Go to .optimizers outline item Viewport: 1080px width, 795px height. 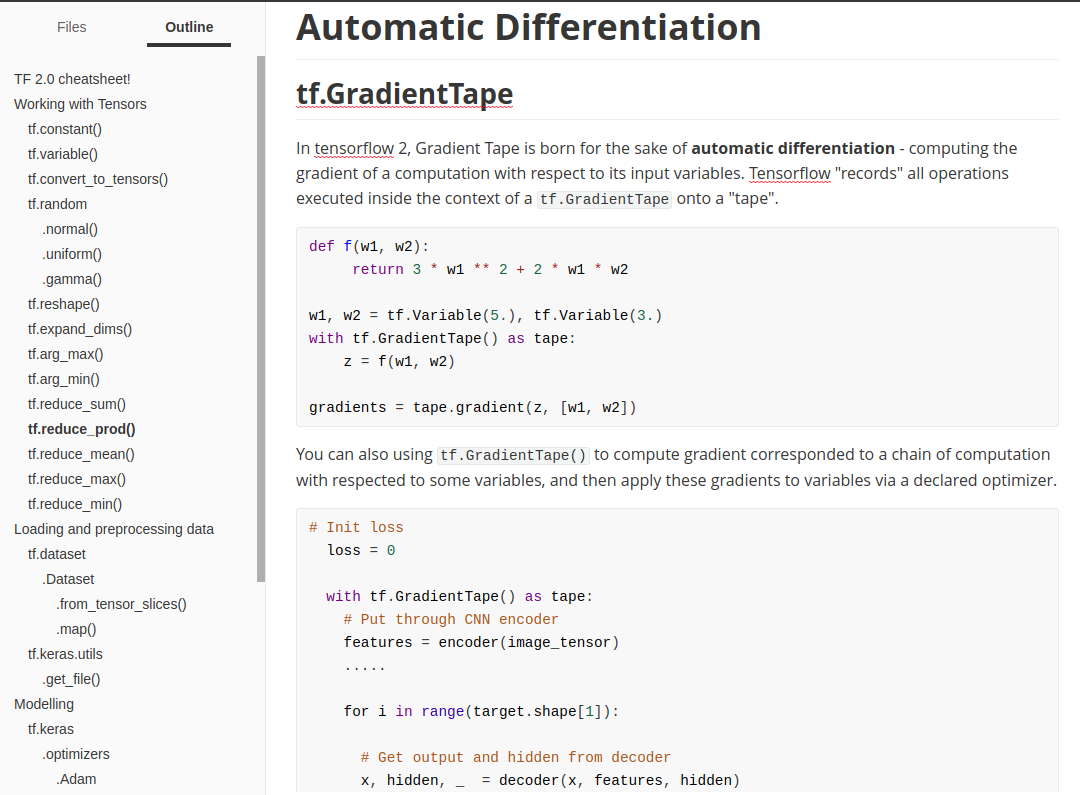point(76,754)
